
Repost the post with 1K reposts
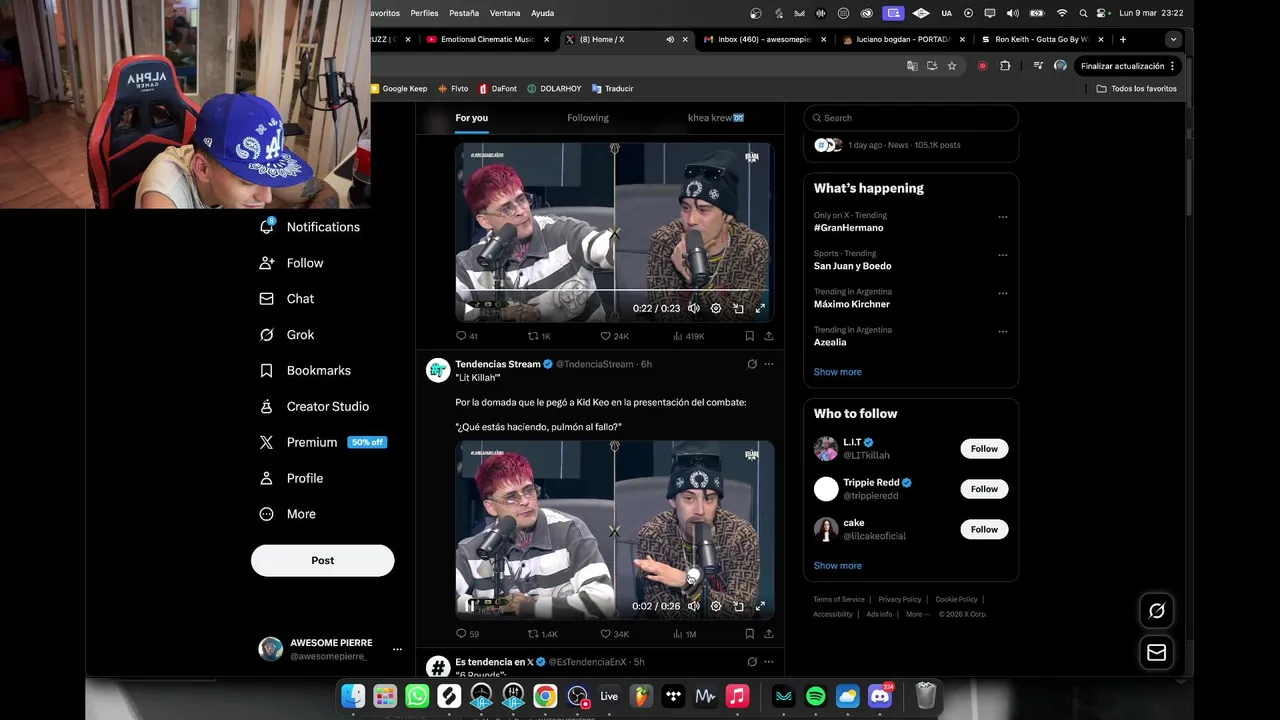(x=540, y=336)
